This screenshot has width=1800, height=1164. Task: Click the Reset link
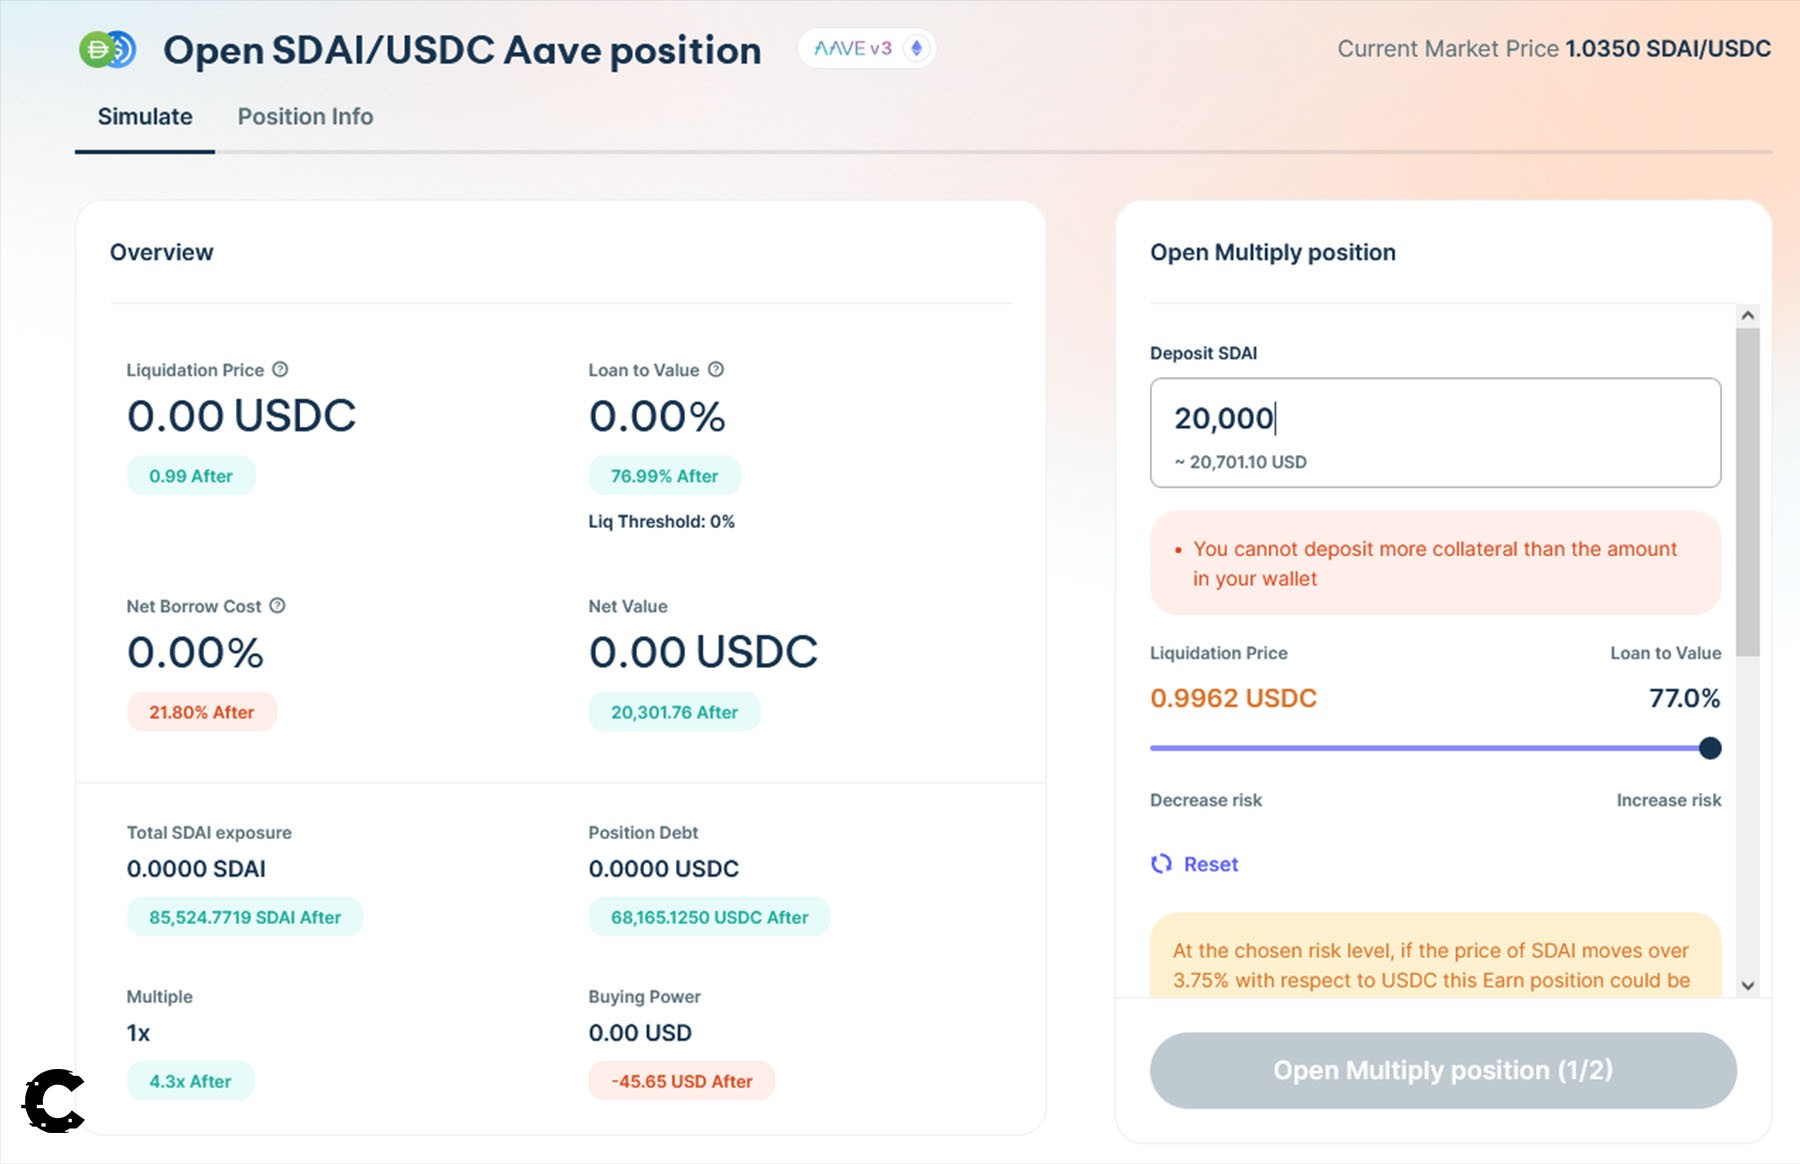[1210, 864]
